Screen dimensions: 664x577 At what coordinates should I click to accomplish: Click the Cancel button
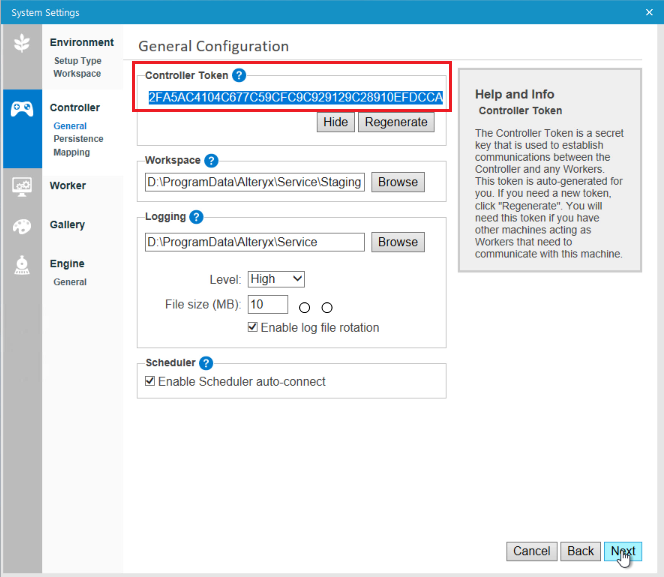pyautogui.click(x=532, y=551)
